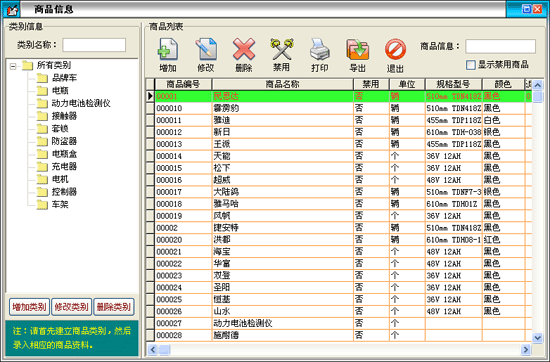Click the 商品名称 column header
Image resolution: width=550 pixels, height=362 pixels.
(282, 84)
